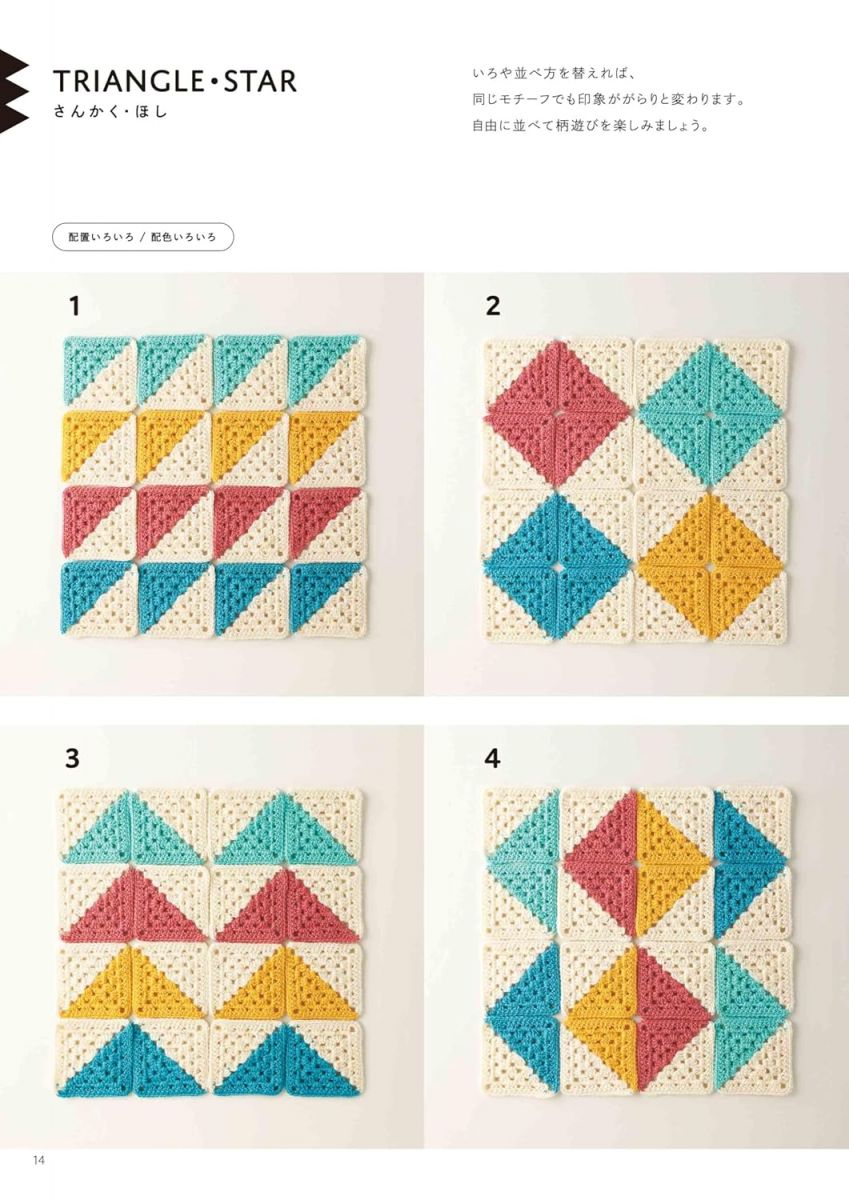
Task: Click the last line of the description paragraph
Action: pyautogui.click(x=590, y=127)
